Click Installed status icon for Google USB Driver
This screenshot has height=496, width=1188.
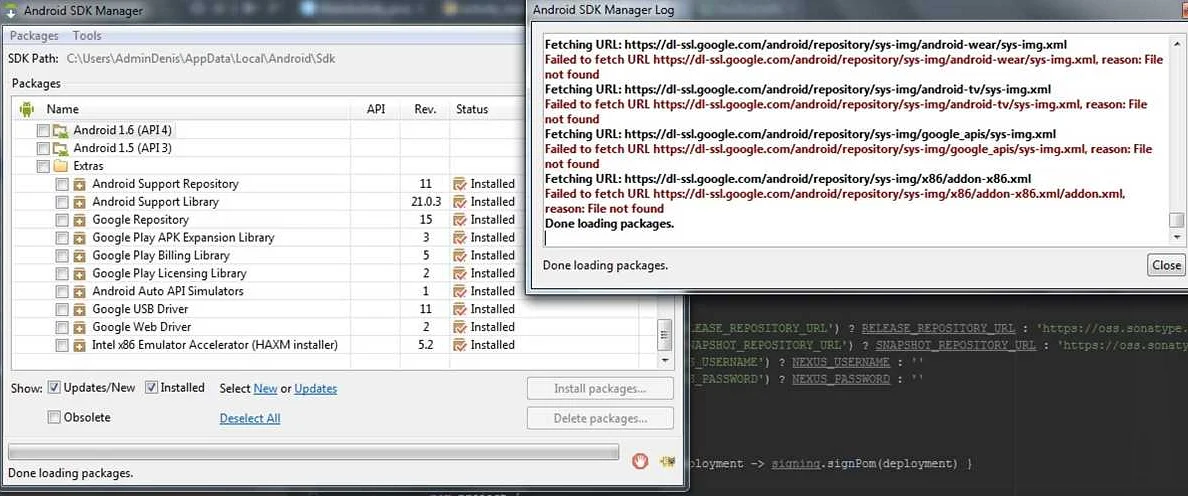(460, 309)
